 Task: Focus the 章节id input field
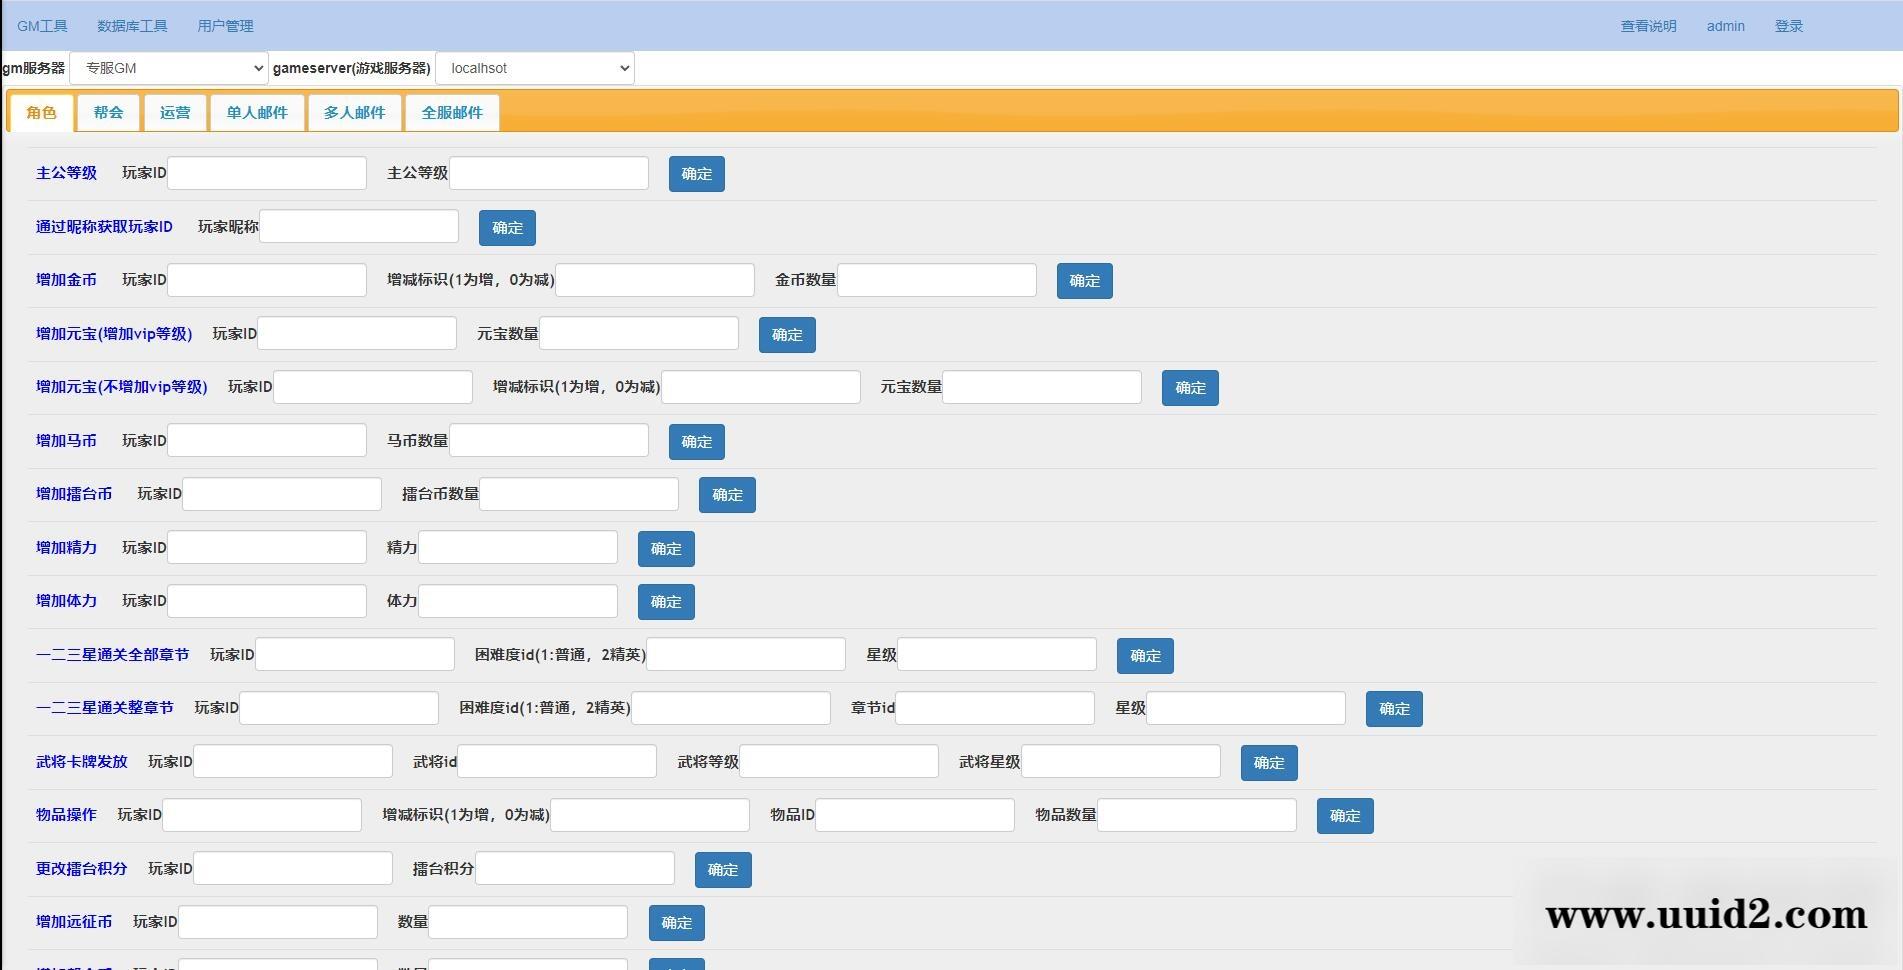(x=995, y=708)
